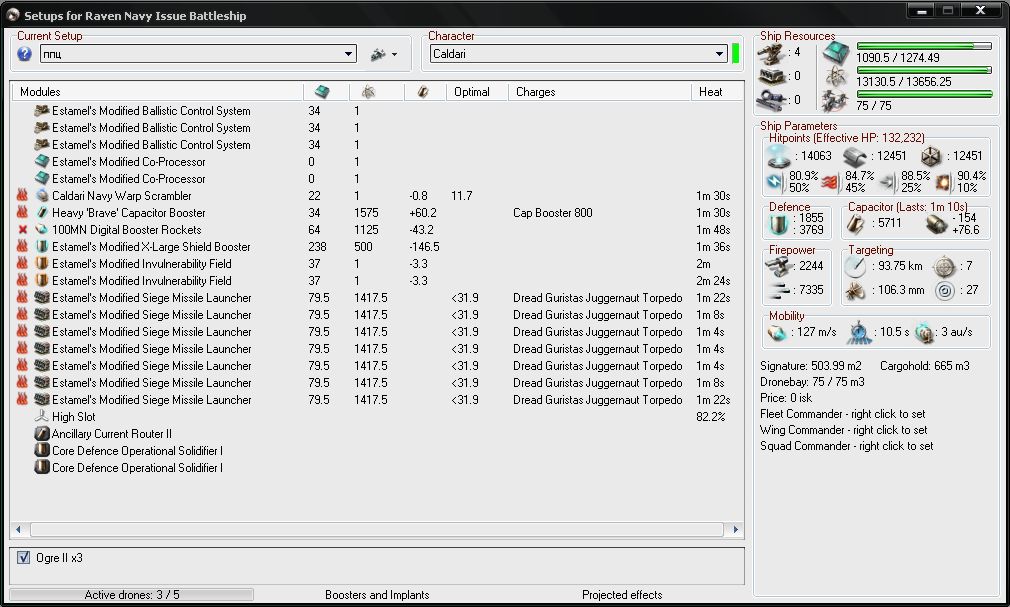Expand the Current Setup dropdown
Screen dimensions: 1010x607
(x=348, y=54)
